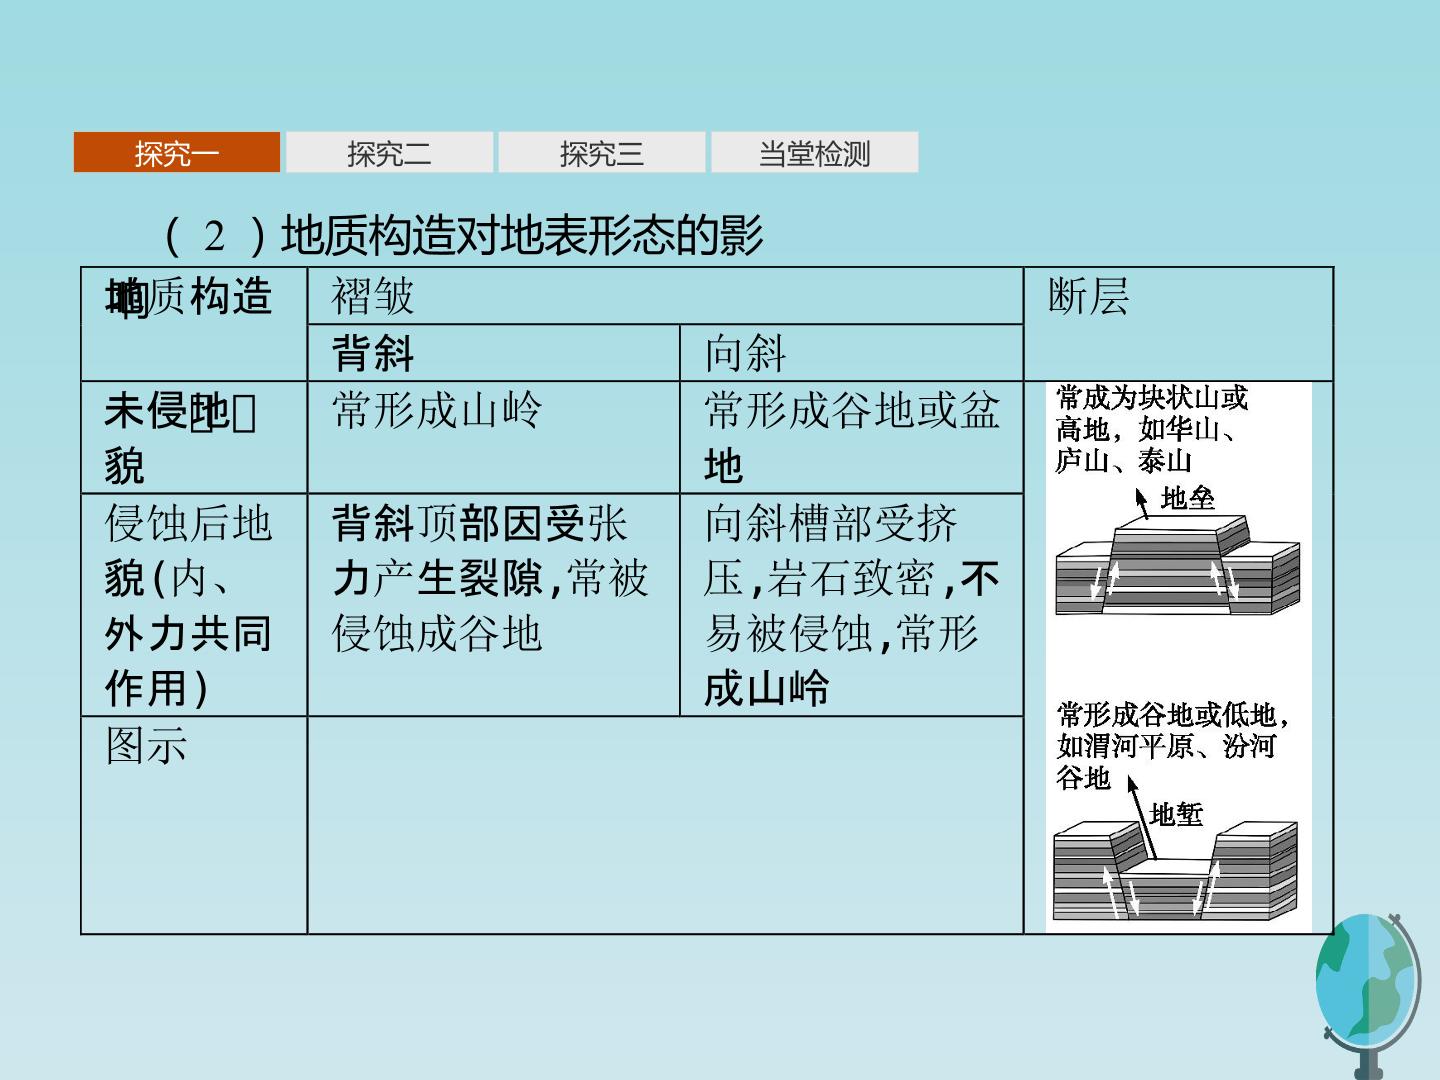Click the 常形成谷地或低地 caption text
The width and height of the screenshot is (1440, 1080).
point(1172,746)
